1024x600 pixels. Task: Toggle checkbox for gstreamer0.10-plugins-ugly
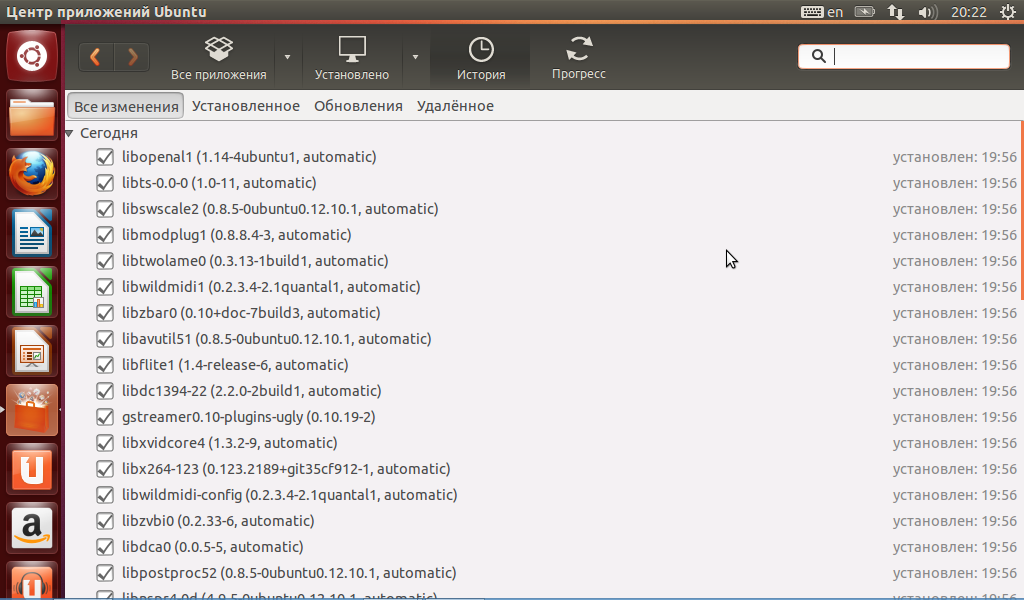coord(104,417)
